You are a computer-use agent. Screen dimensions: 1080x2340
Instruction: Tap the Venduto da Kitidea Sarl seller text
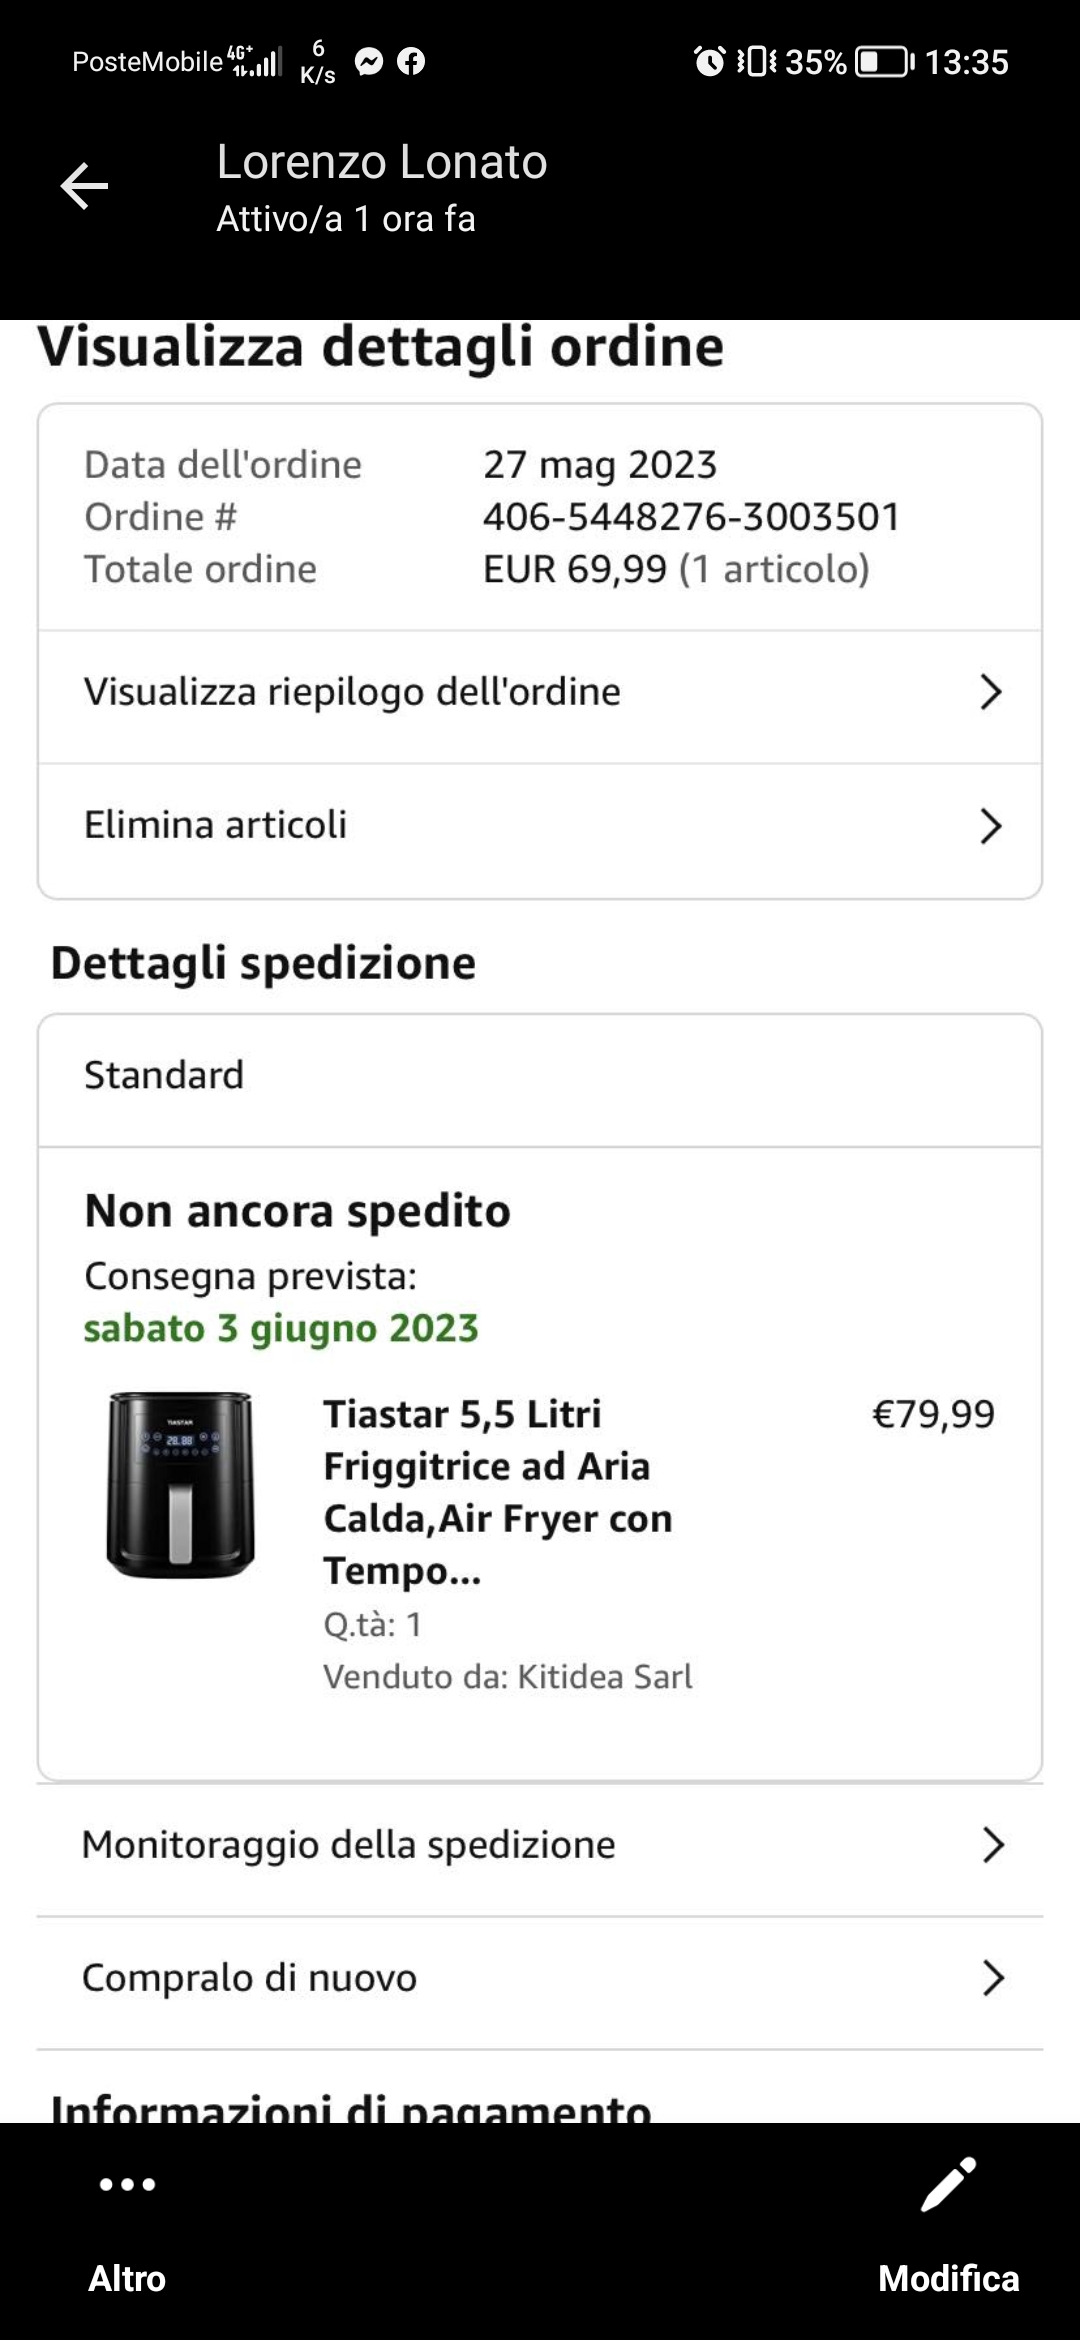click(507, 1676)
